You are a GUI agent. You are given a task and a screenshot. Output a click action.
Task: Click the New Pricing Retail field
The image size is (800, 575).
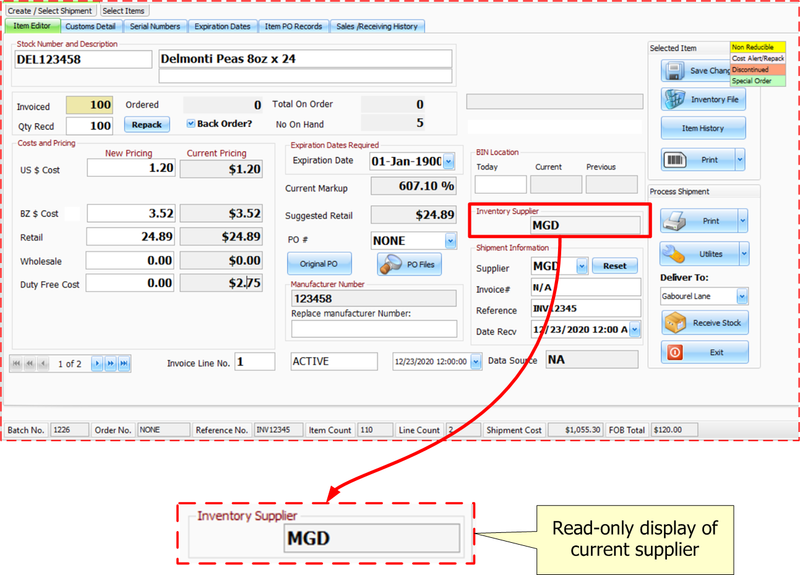click(131, 237)
